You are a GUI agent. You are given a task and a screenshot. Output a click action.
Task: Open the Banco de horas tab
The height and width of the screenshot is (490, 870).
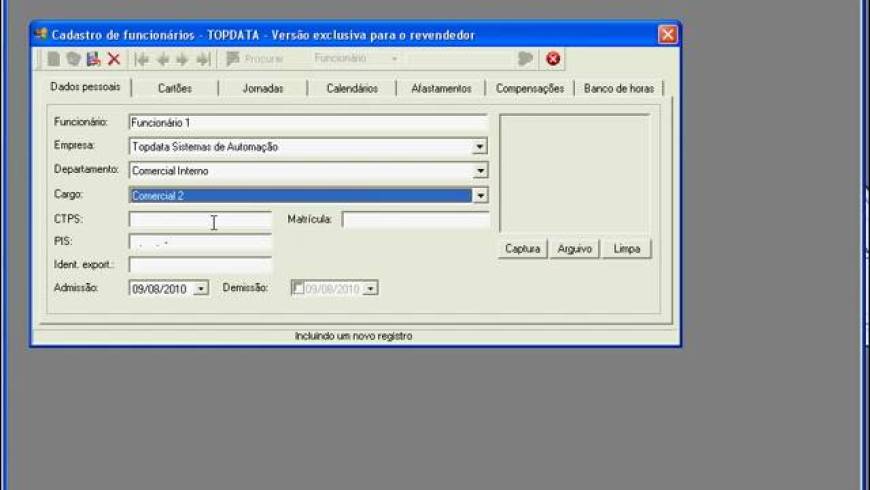tap(619, 88)
